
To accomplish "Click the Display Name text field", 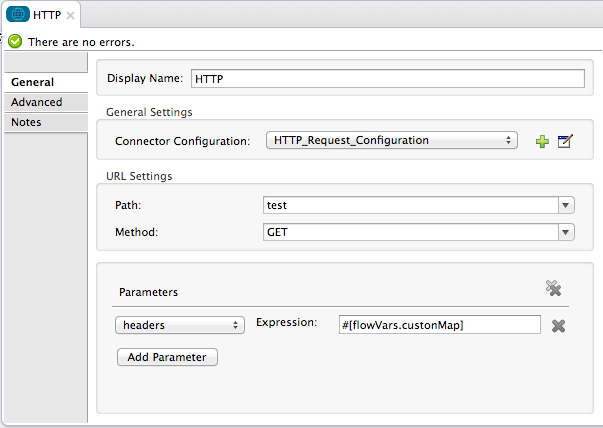I will [x=387, y=79].
